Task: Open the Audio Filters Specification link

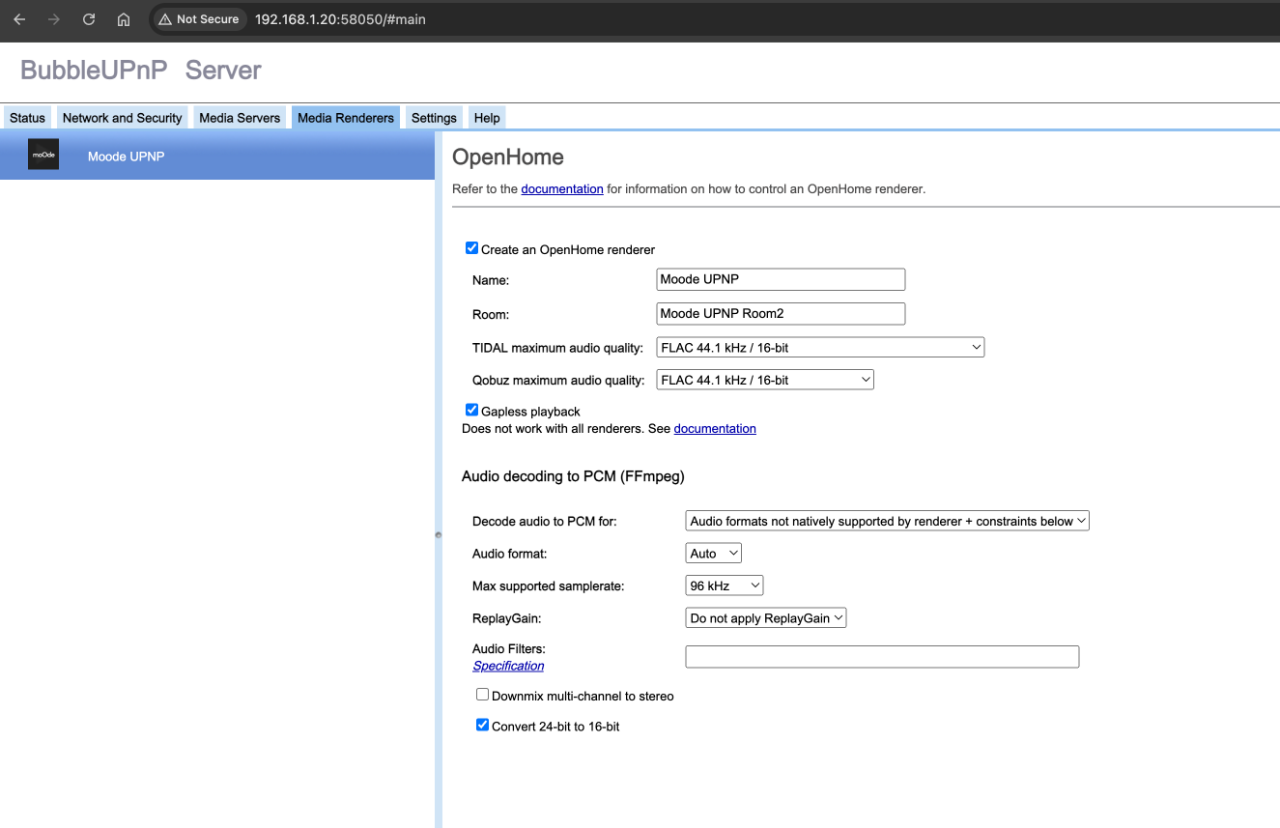Action: coord(508,666)
